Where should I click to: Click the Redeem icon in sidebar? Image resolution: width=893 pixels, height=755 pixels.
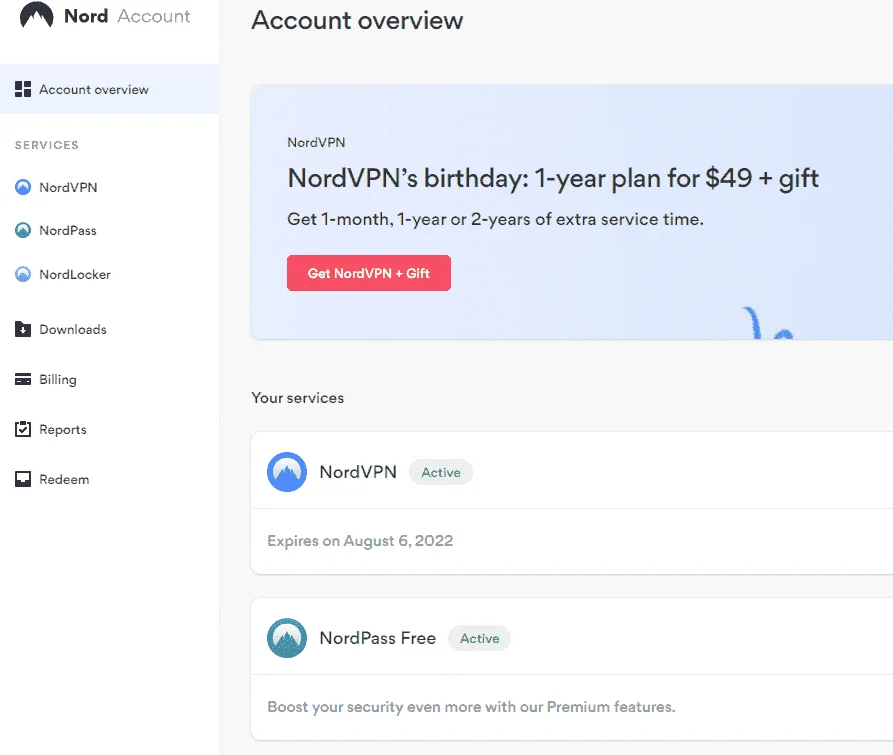[23, 479]
